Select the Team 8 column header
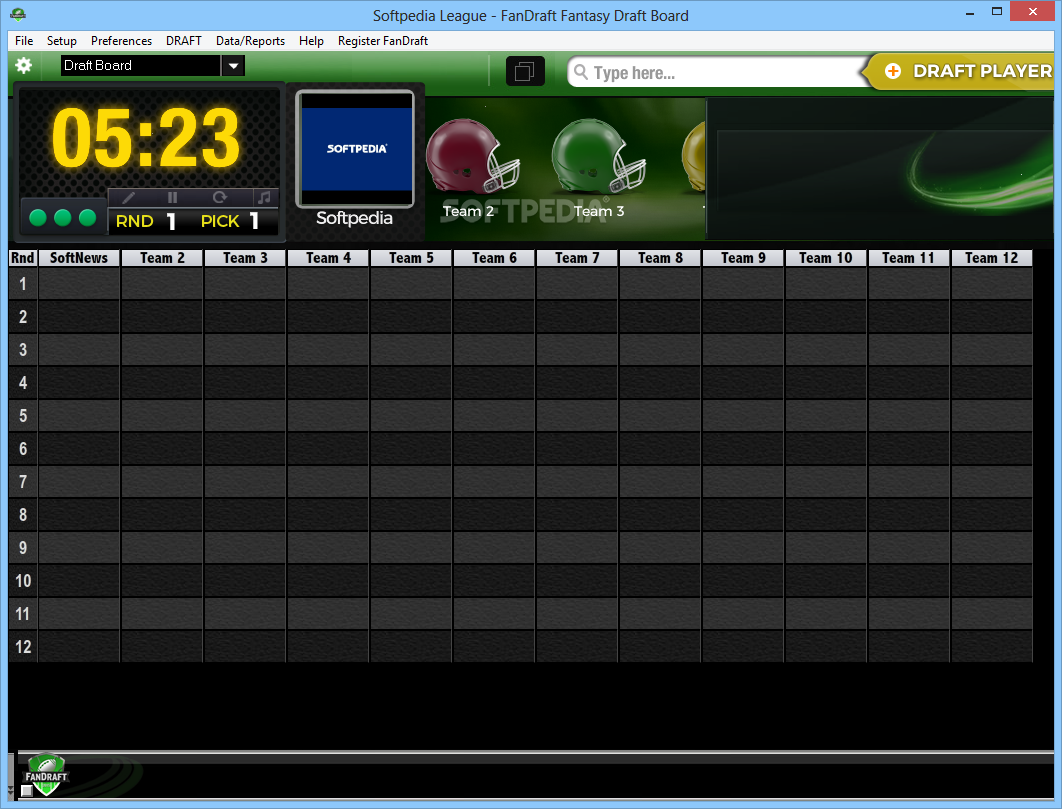 [660, 257]
